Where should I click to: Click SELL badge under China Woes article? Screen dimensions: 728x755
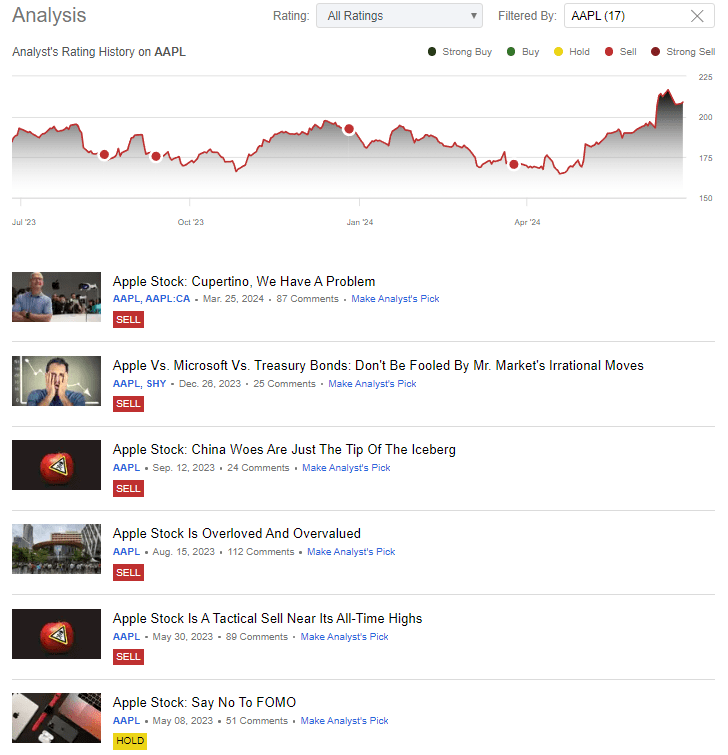(x=128, y=488)
